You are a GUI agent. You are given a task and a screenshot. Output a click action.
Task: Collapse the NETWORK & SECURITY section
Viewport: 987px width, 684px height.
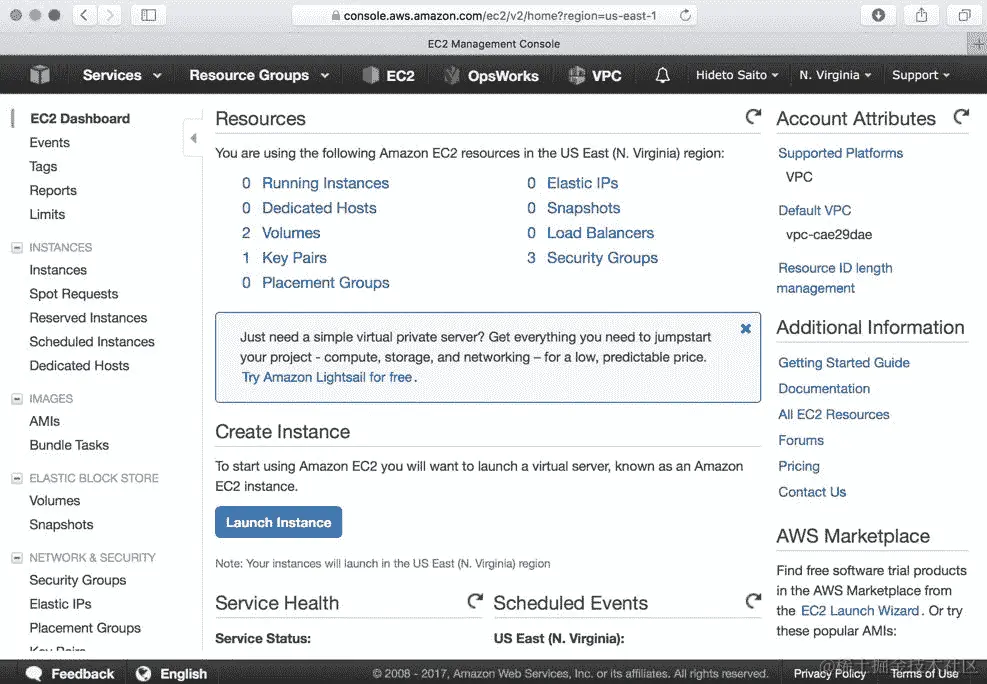coord(17,558)
